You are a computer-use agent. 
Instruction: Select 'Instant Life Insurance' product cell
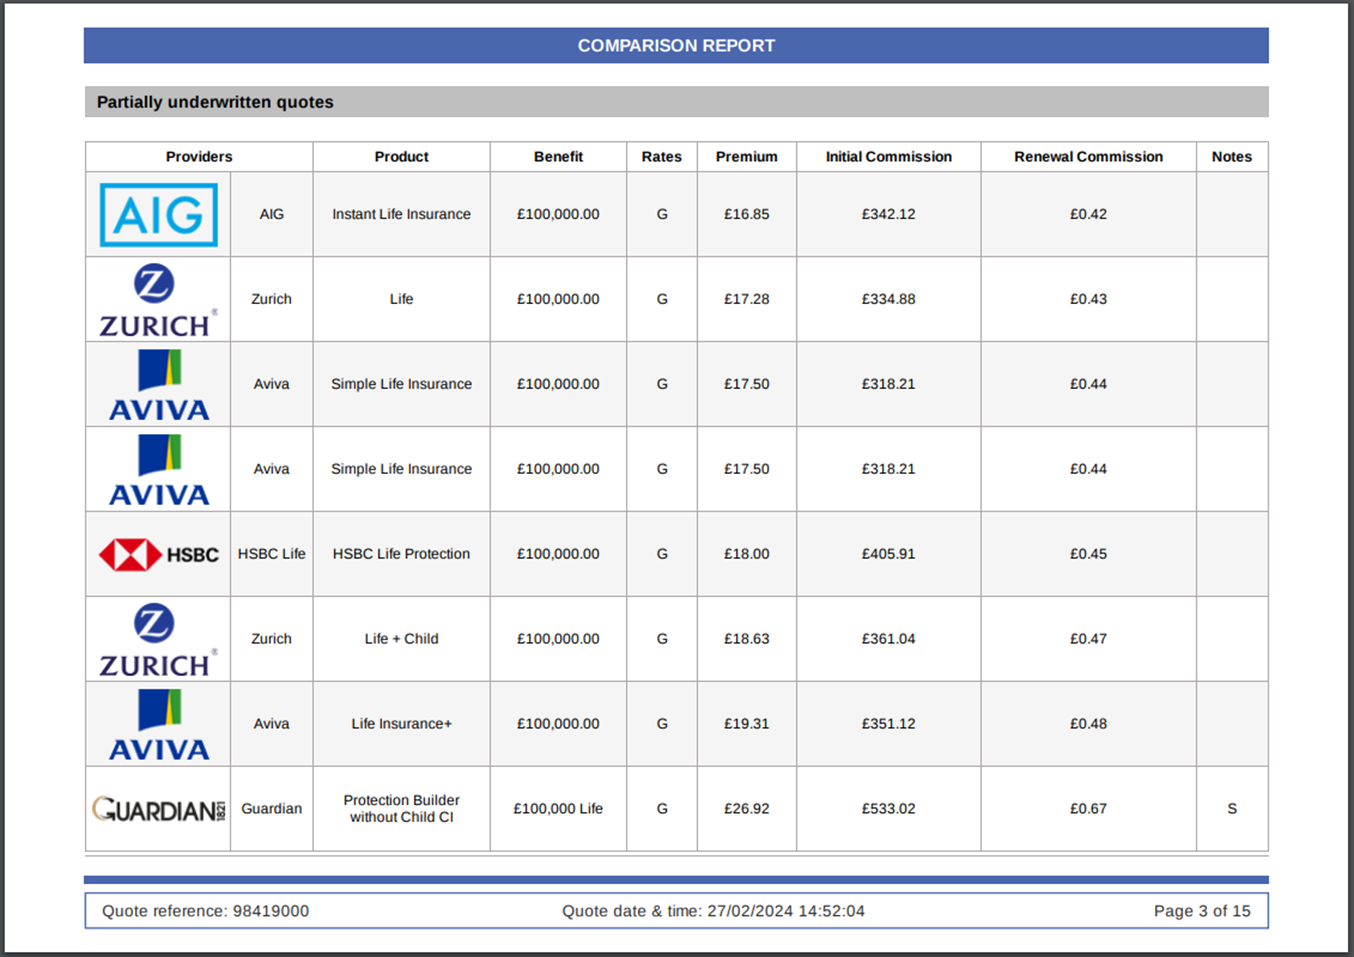point(402,214)
